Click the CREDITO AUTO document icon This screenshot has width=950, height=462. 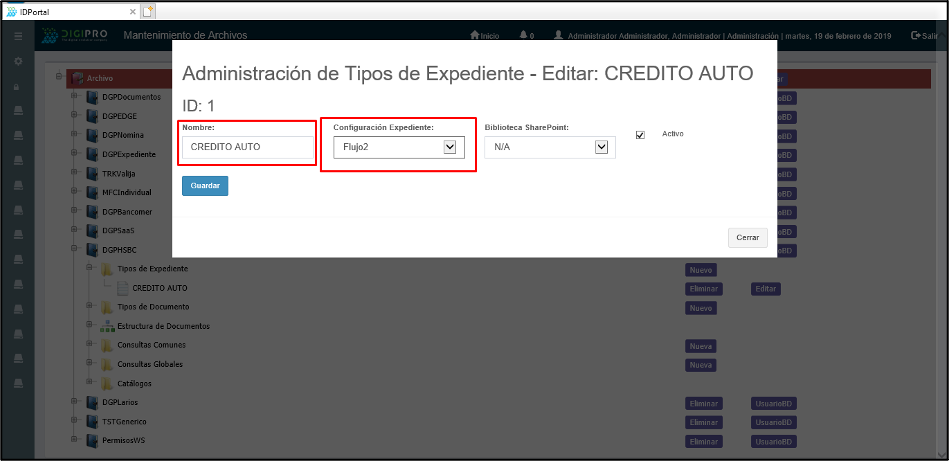click(123, 288)
